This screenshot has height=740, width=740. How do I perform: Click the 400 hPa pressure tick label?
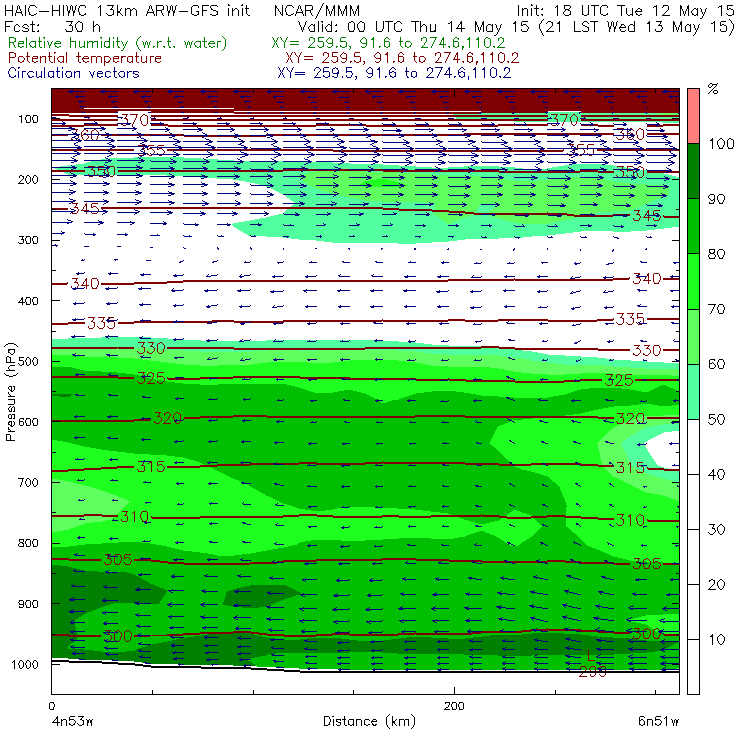28,301
